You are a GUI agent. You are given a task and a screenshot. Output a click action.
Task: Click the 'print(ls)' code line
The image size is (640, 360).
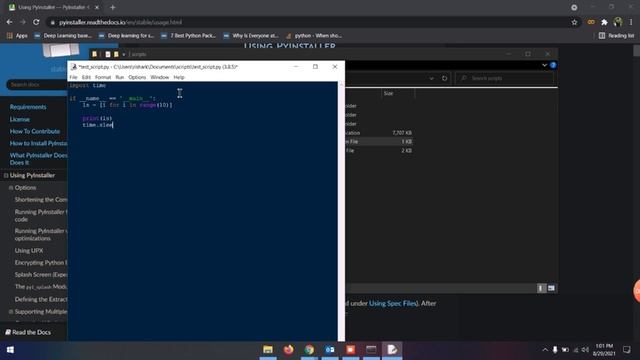click(97, 118)
